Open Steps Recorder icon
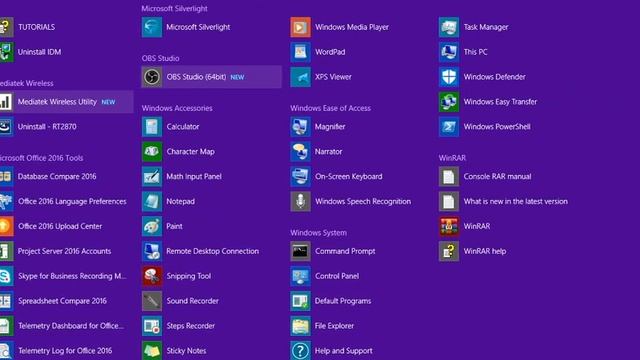This screenshot has width=640, height=360. tap(152, 326)
